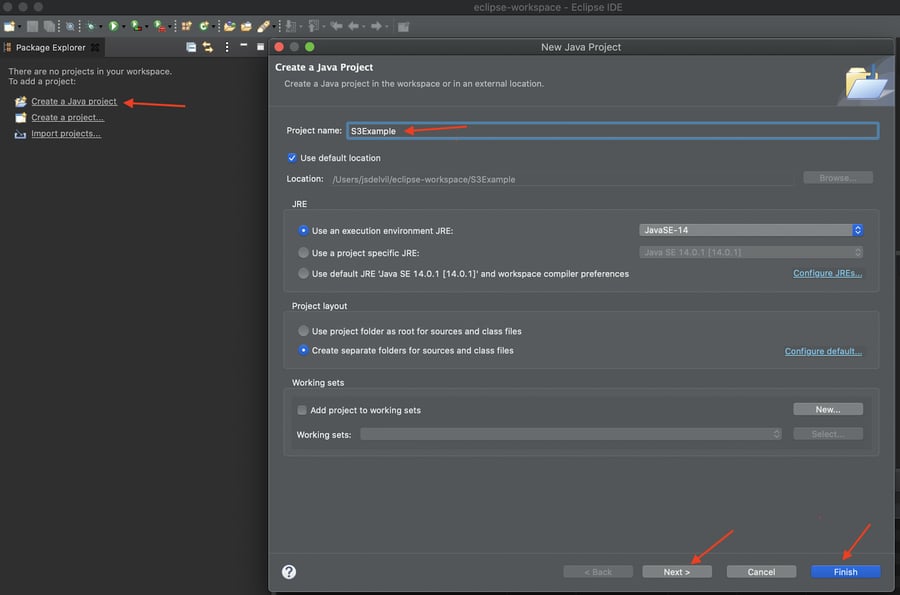Image resolution: width=900 pixels, height=595 pixels.
Task: Open the Run tool dropdown arrow
Action: [x=122, y=25]
